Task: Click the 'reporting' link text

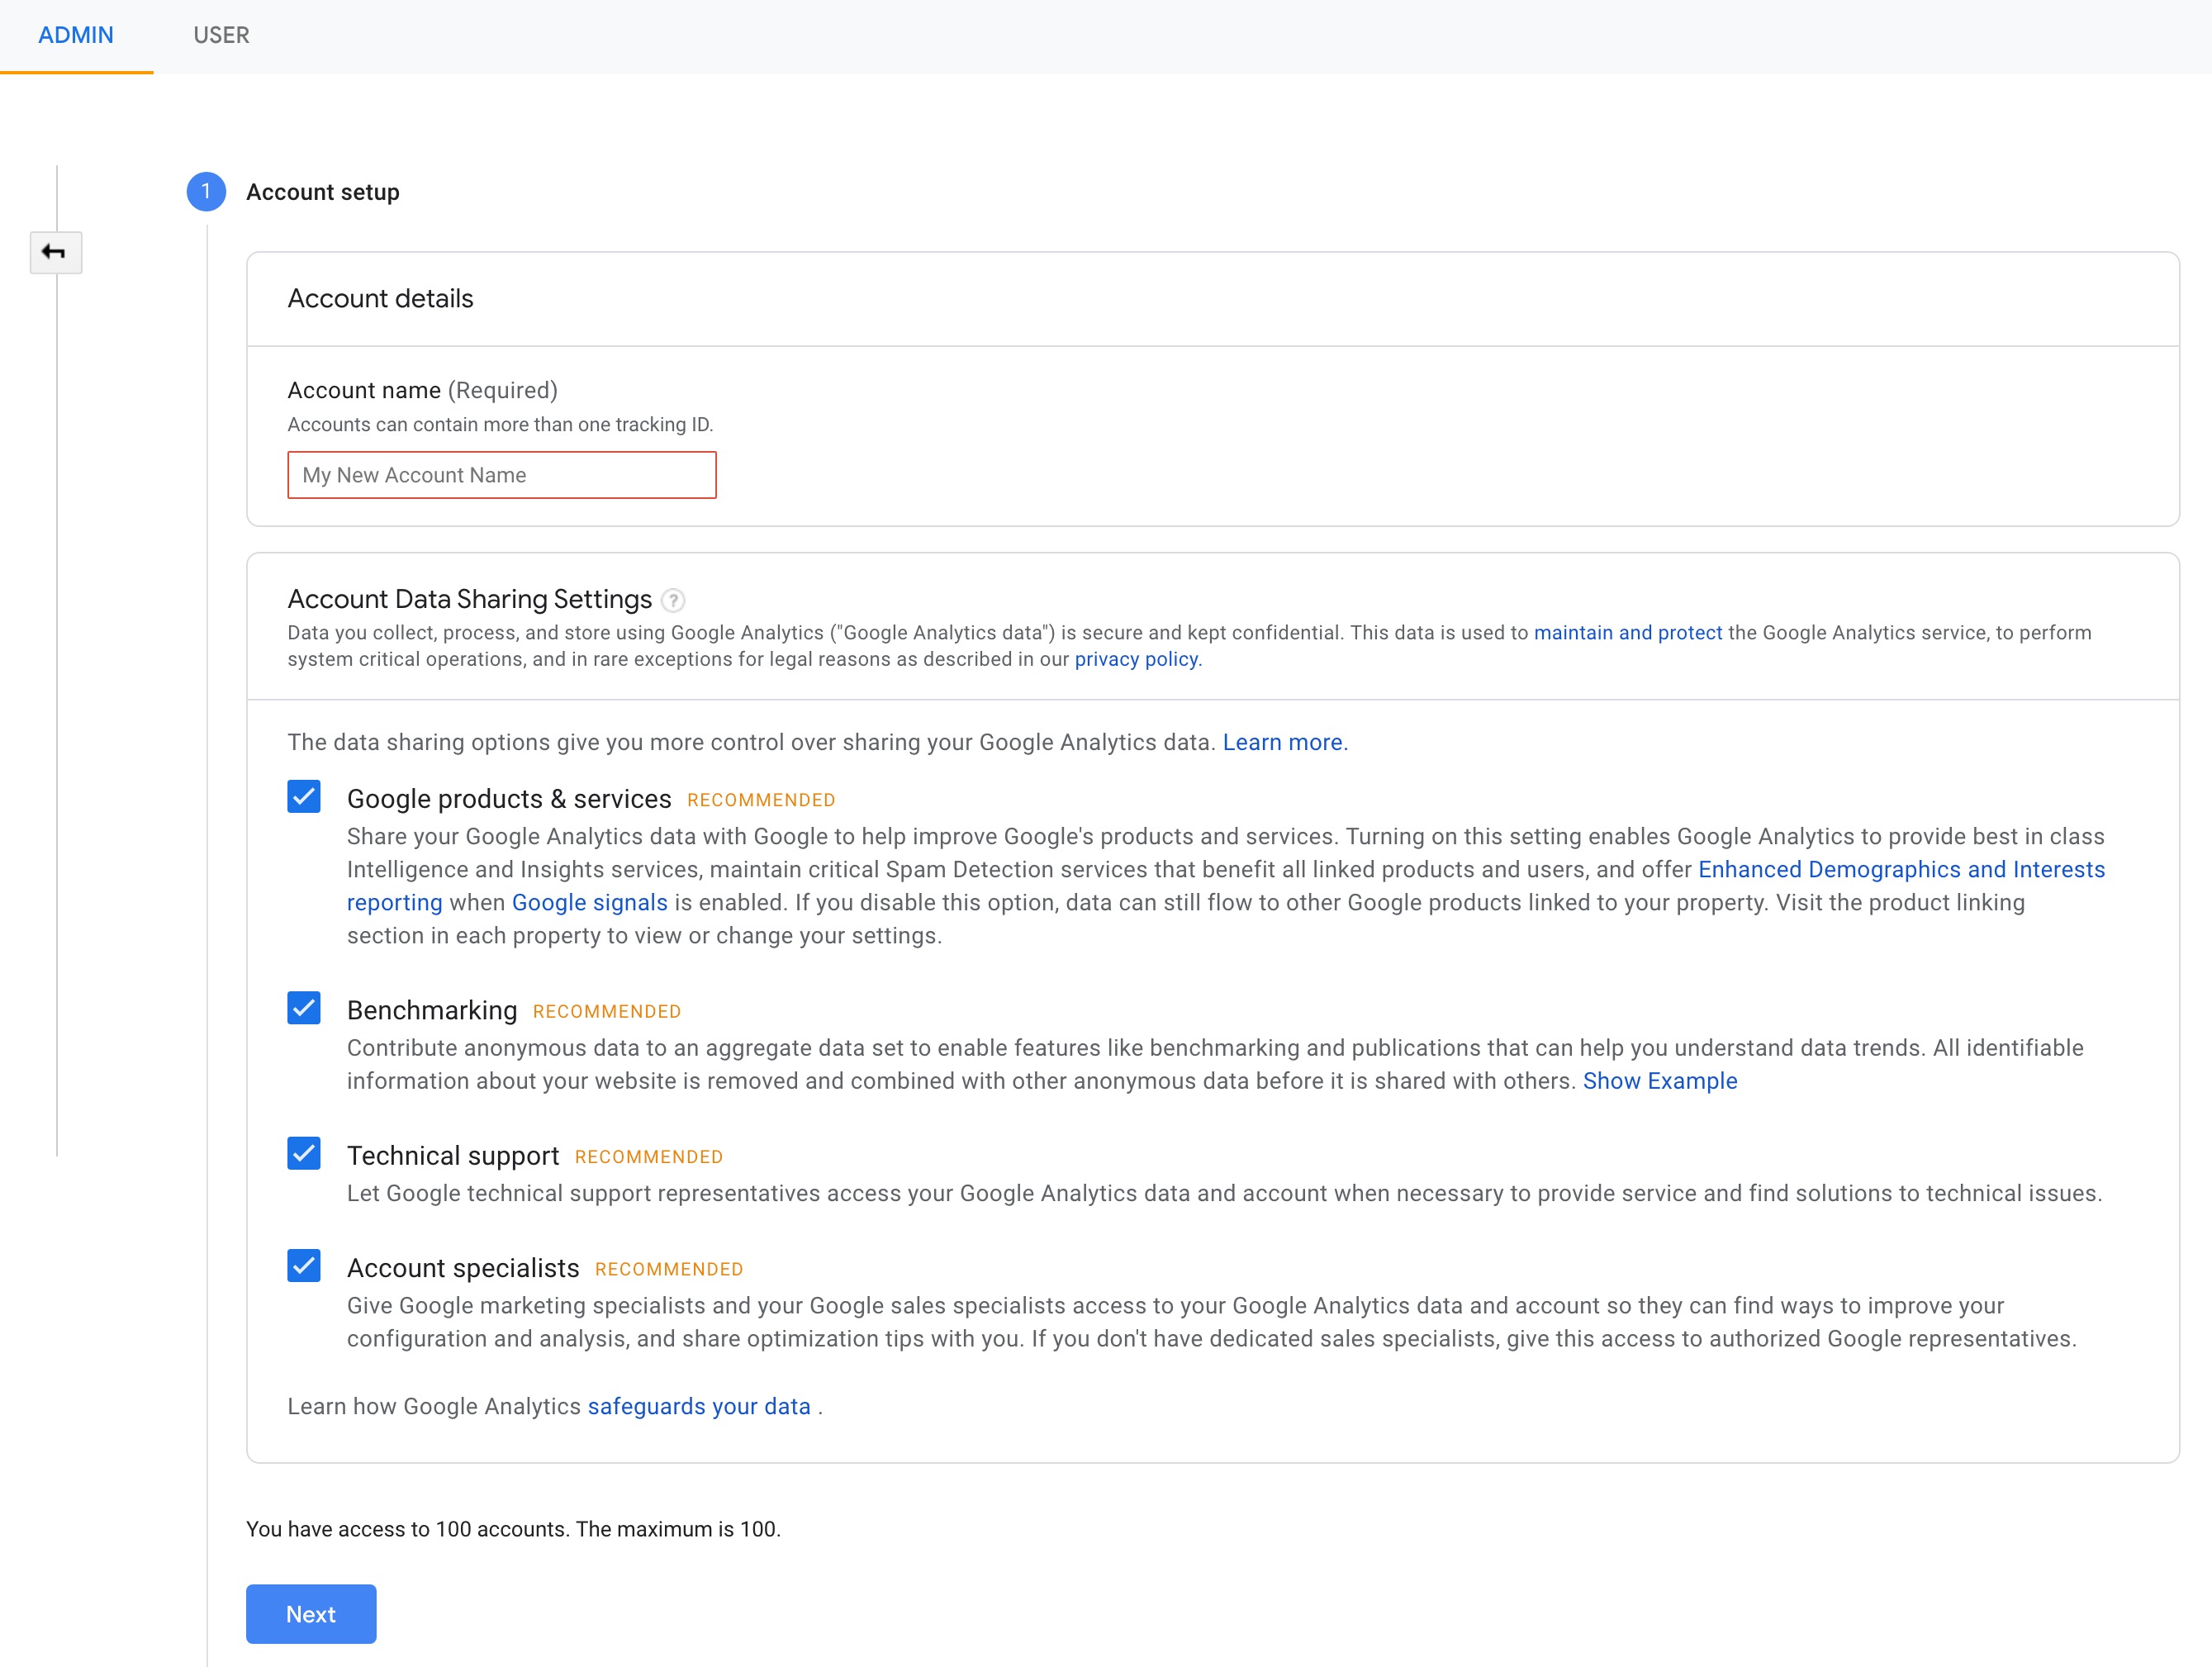Action: [394, 902]
